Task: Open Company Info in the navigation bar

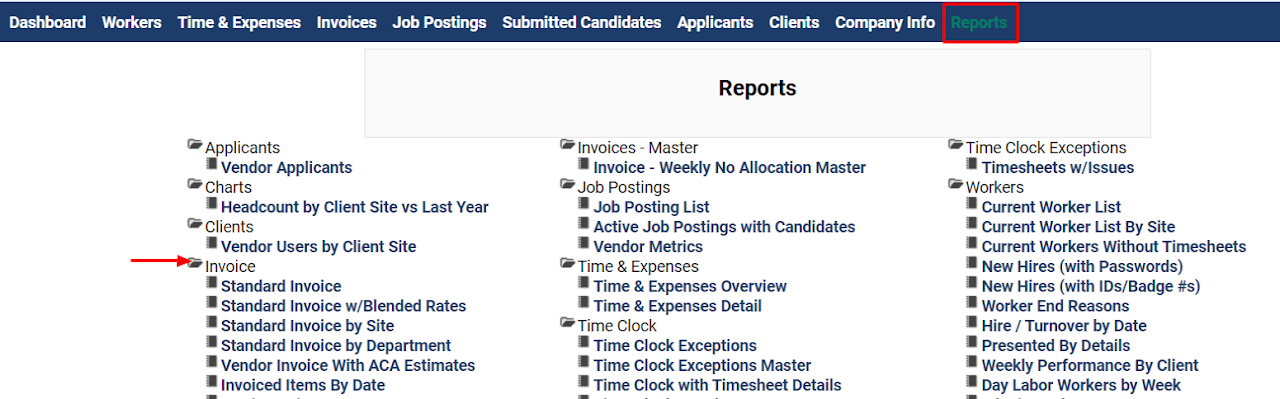Action: (x=885, y=22)
